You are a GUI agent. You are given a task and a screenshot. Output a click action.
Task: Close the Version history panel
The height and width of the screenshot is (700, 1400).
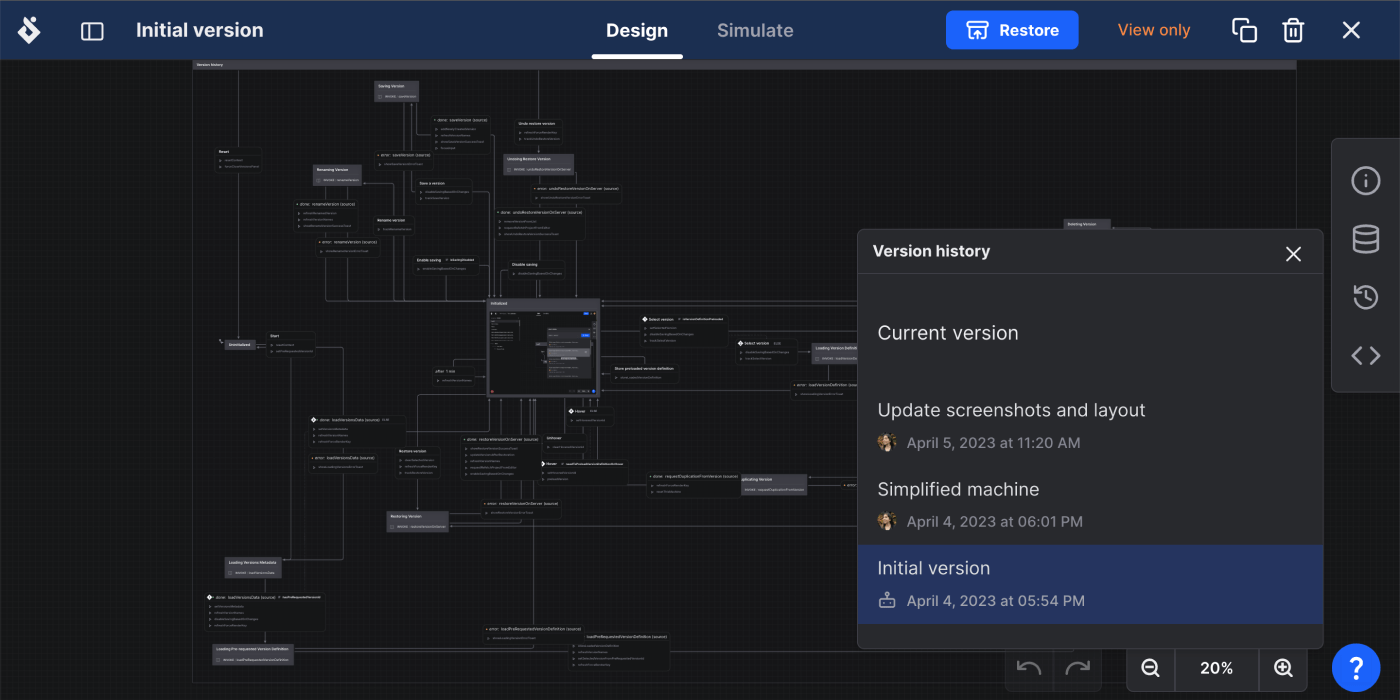(x=1293, y=254)
